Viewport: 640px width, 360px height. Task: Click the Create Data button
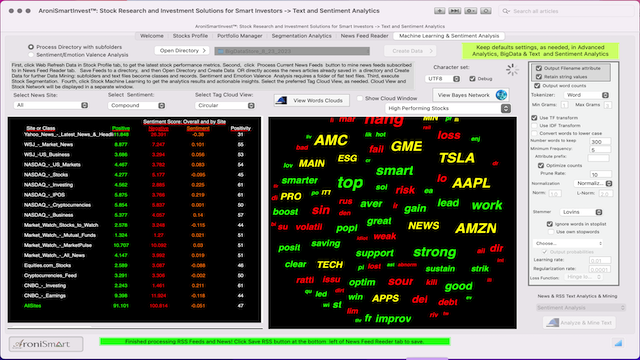click(x=410, y=51)
